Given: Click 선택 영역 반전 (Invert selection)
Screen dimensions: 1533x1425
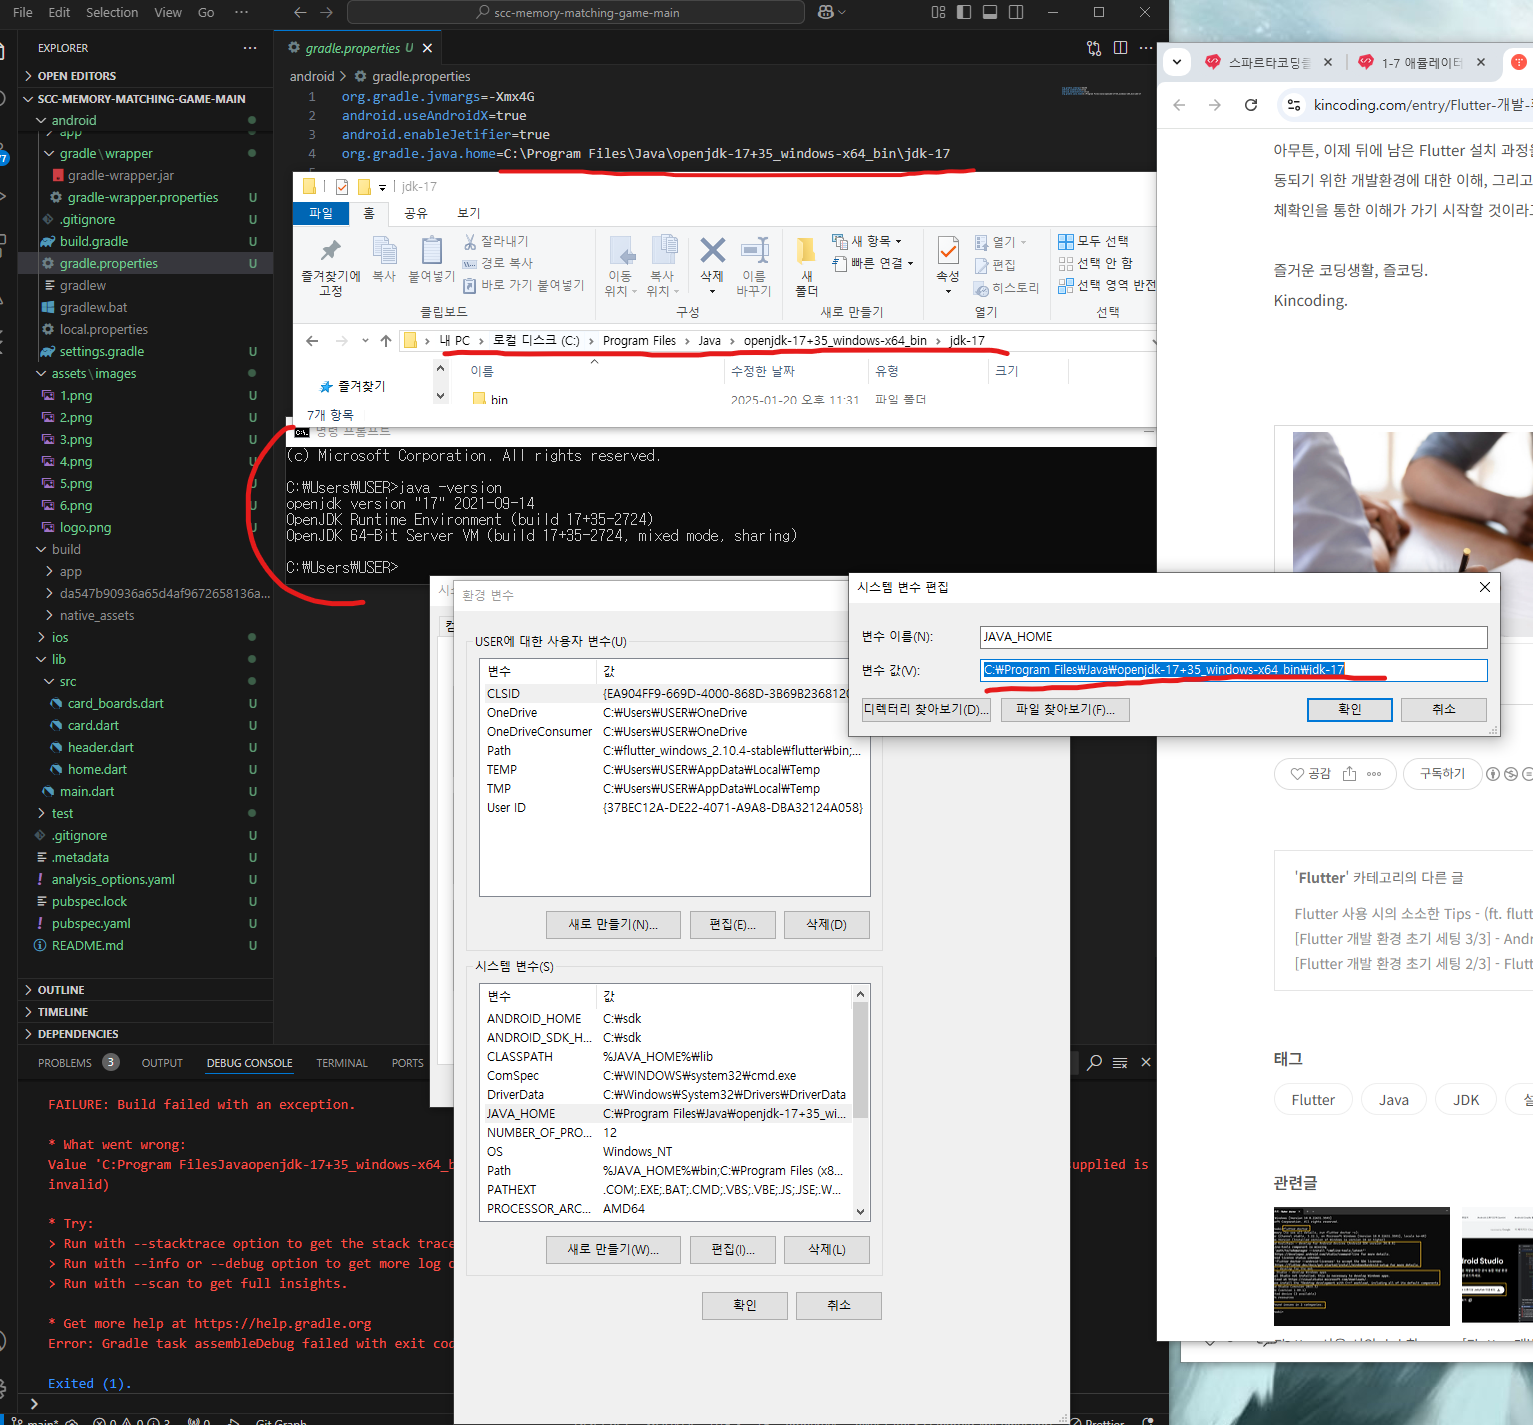Looking at the screenshot, I should (1106, 285).
